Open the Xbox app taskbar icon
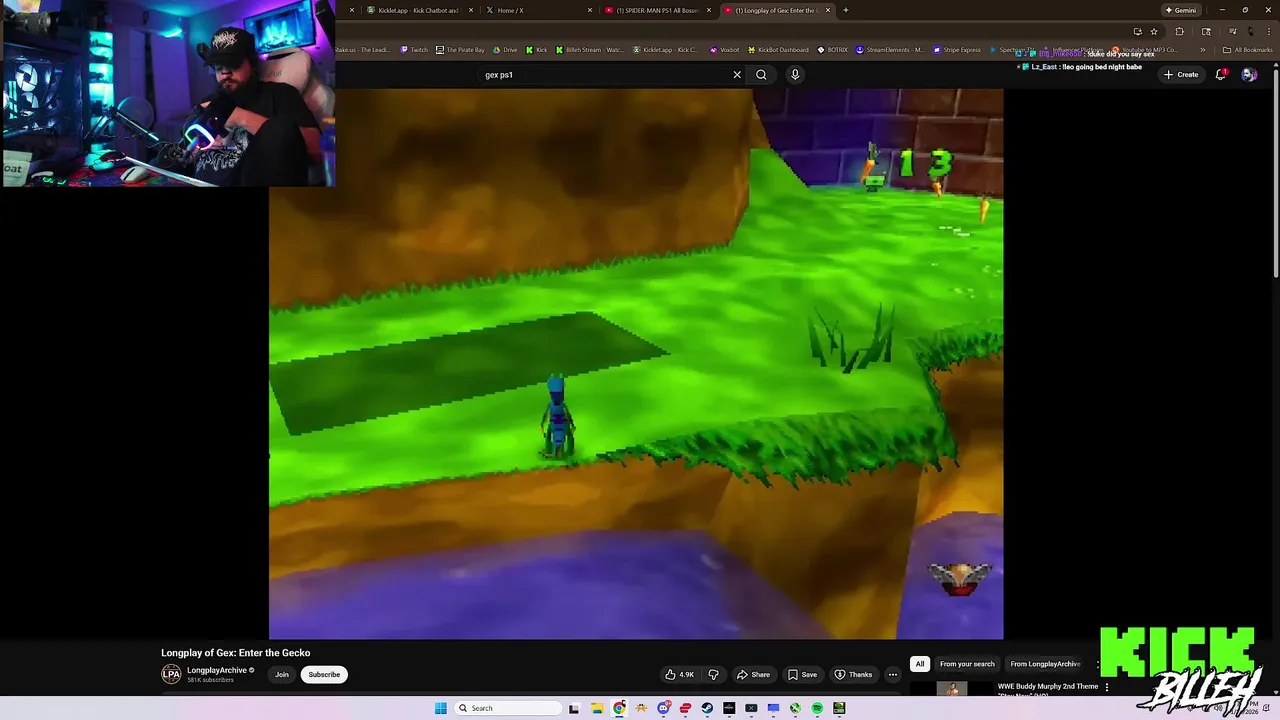Screen dimensions: 1280x720 (795, 708)
